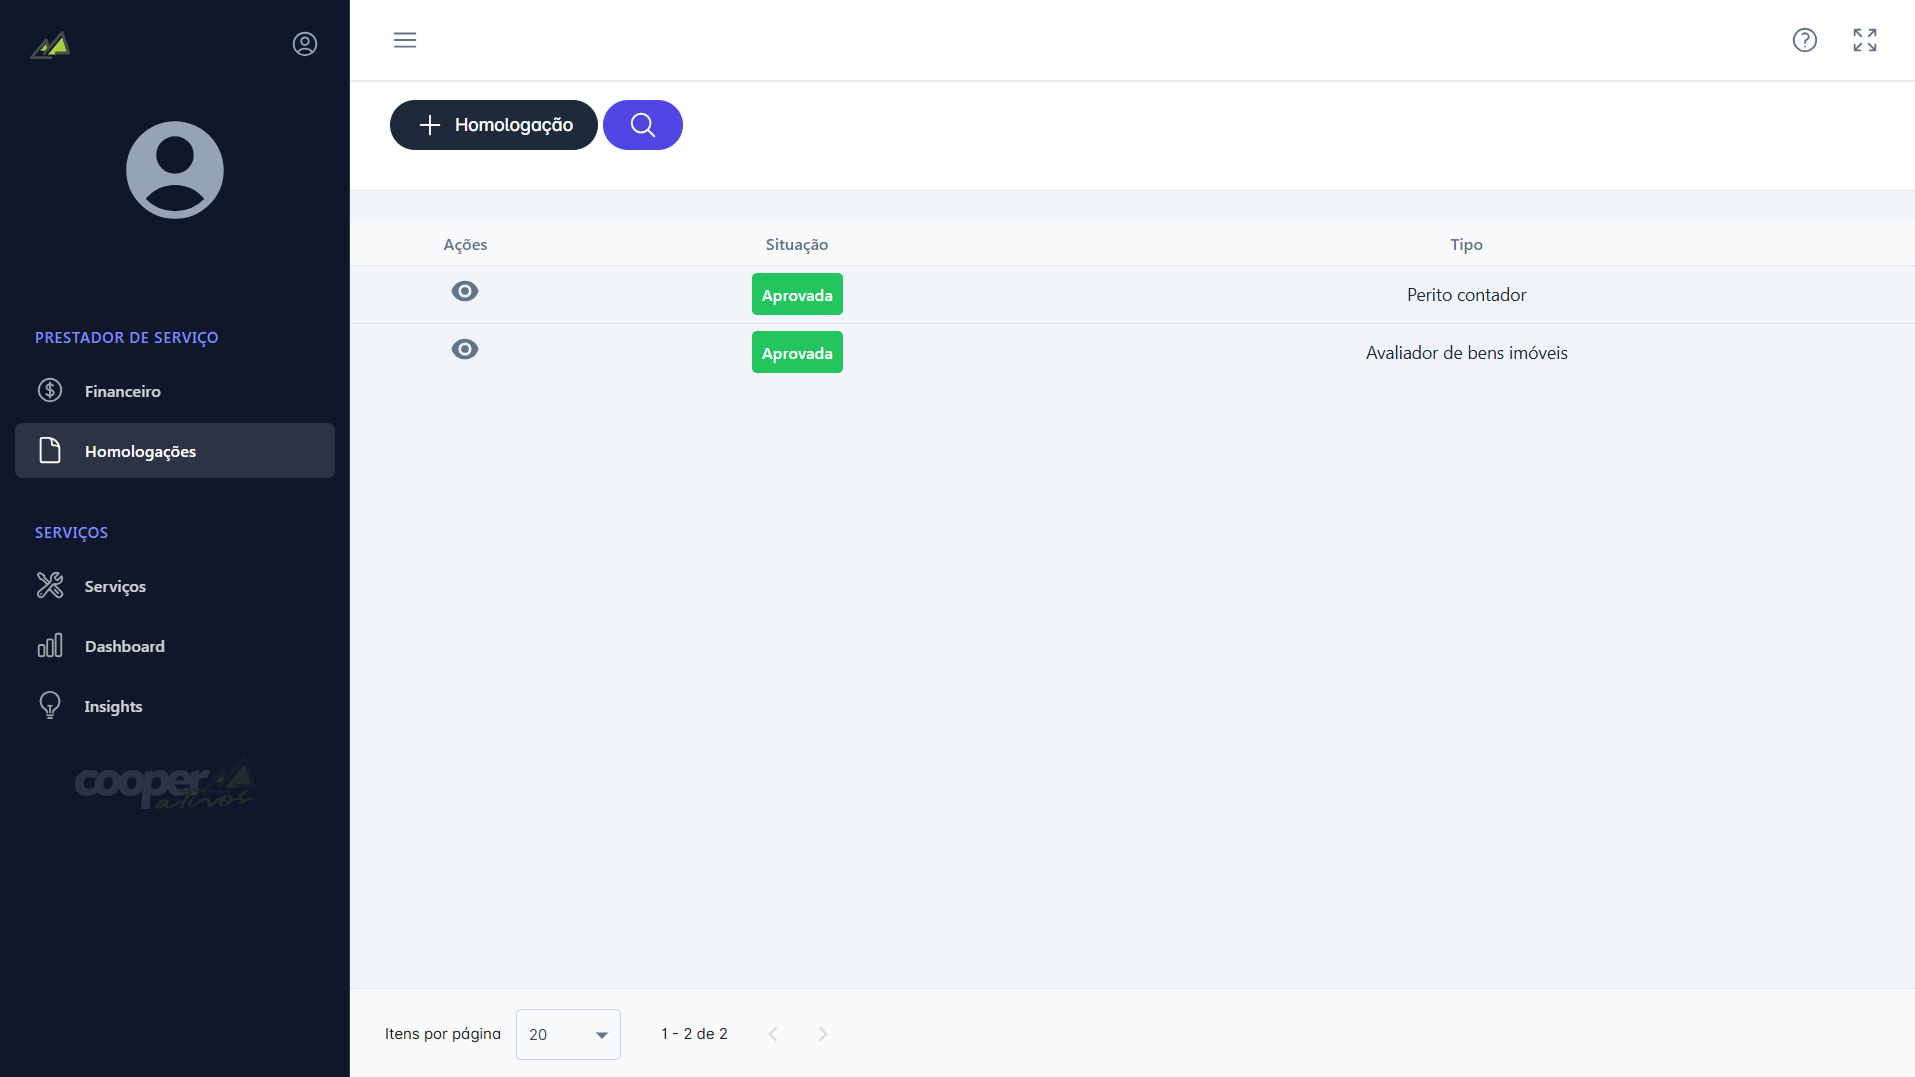The height and width of the screenshot is (1077, 1915).
Task: Open the Insights menu item
Action: 175,706
